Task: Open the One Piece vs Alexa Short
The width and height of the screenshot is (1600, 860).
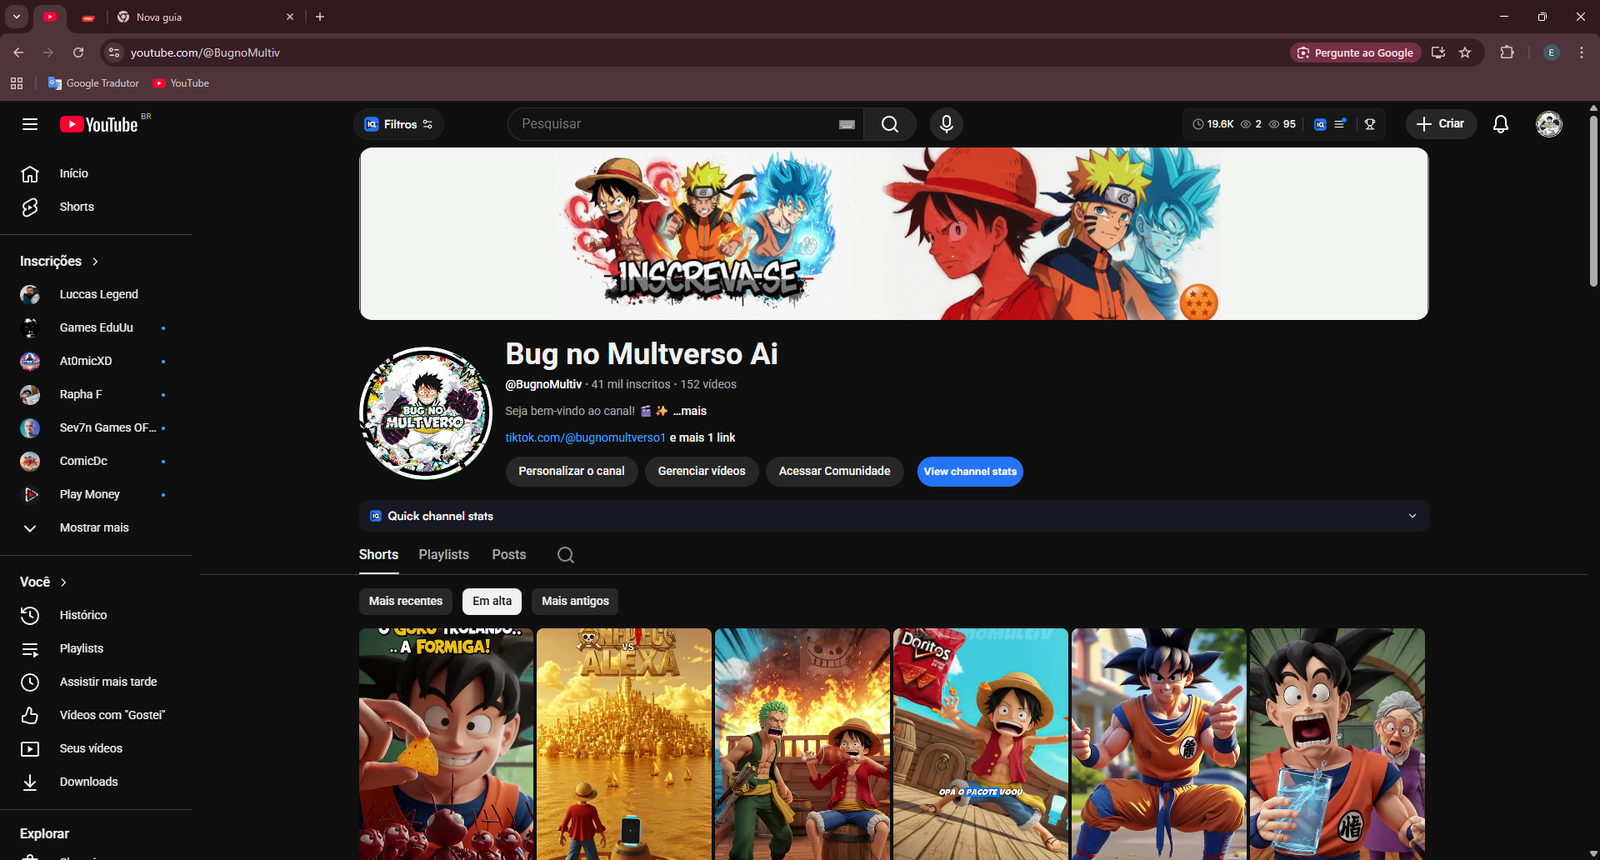Action: [x=624, y=744]
